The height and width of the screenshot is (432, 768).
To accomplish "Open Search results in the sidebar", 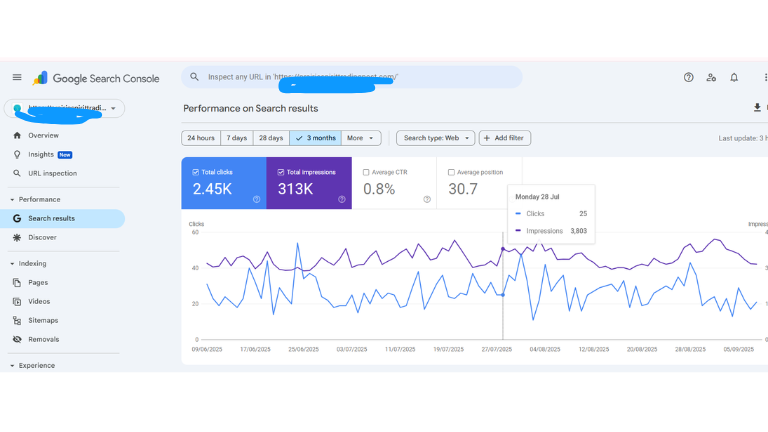I will [x=63, y=218].
